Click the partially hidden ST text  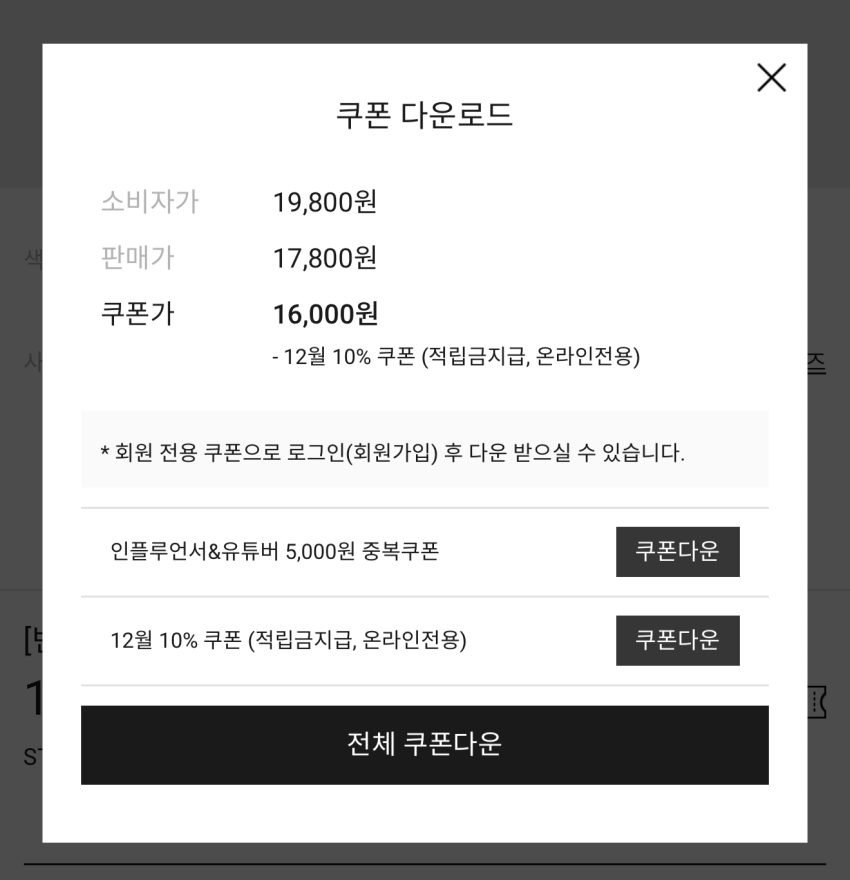pyautogui.click(x=33, y=757)
